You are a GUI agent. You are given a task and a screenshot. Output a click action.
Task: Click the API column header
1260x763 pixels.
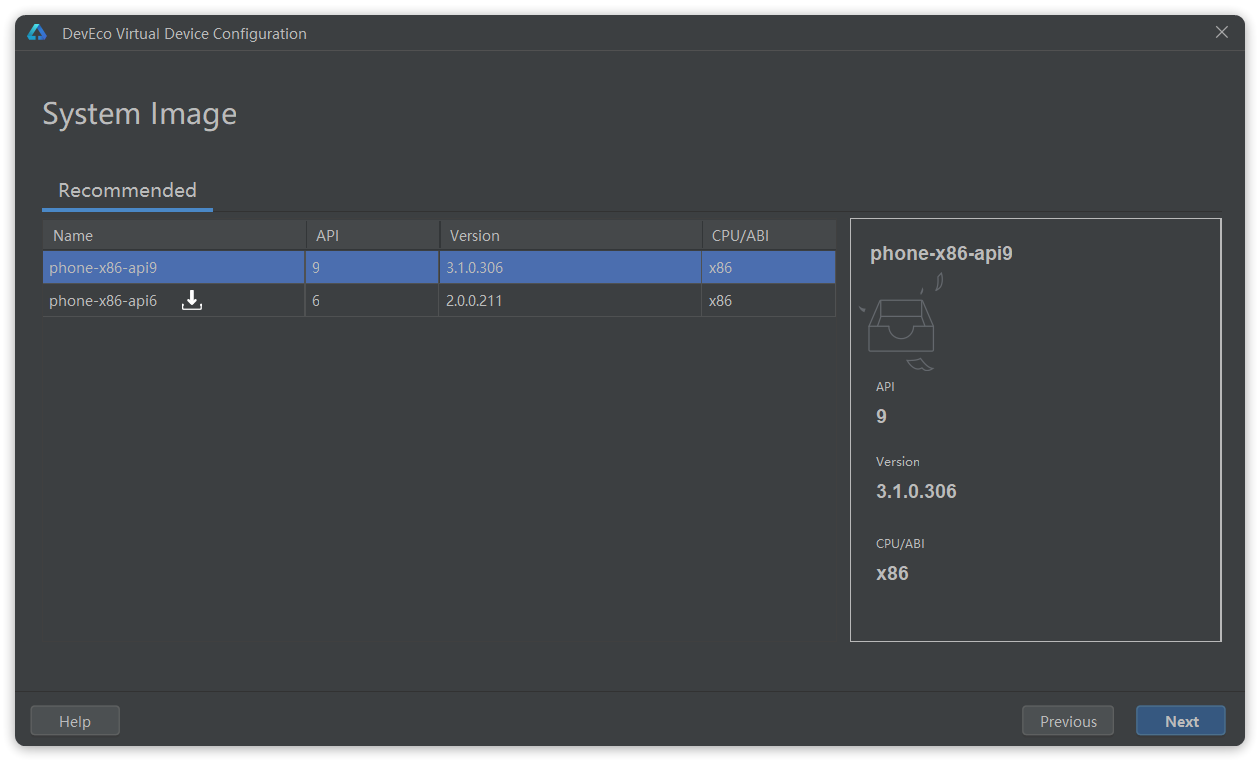(x=327, y=236)
